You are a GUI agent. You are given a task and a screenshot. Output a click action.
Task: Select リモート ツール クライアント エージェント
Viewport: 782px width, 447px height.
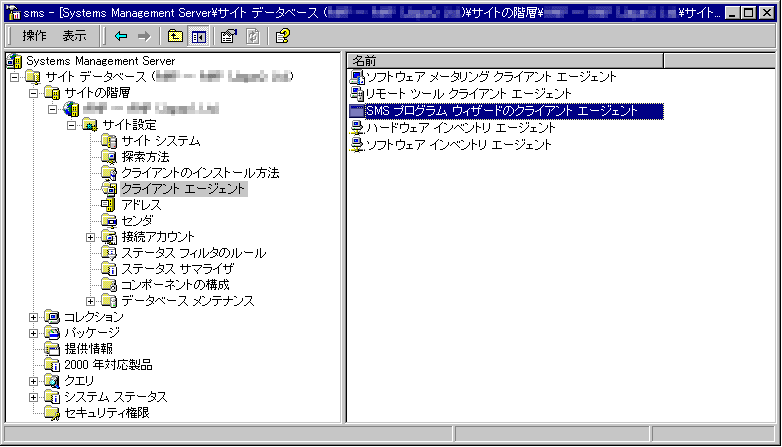tap(468, 93)
